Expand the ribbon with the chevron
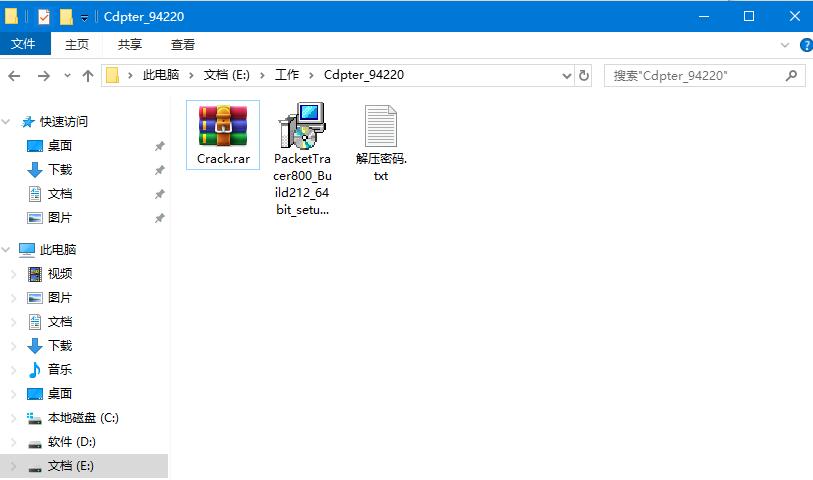 (x=784, y=45)
